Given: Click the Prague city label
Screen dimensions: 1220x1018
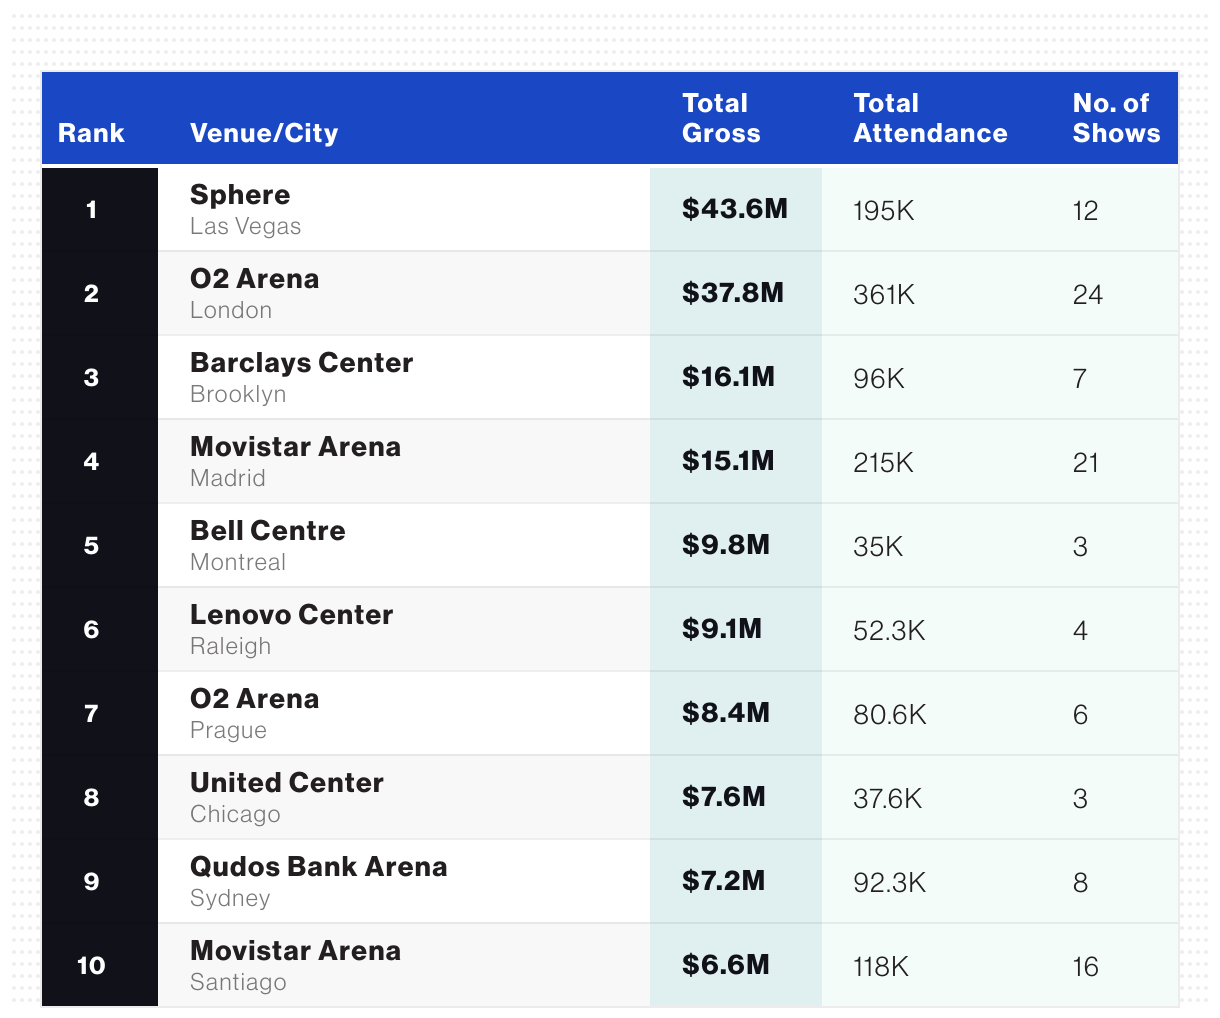Looking at the screenshot, I should coord(228,730).
